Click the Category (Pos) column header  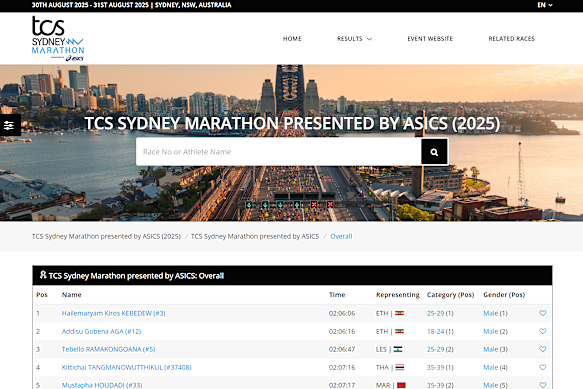(x=450, y=295)
